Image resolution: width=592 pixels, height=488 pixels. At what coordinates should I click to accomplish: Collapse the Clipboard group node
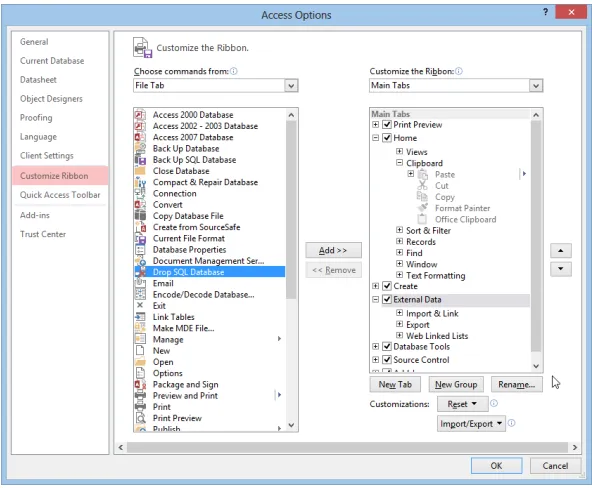click(x=399, y=163)
